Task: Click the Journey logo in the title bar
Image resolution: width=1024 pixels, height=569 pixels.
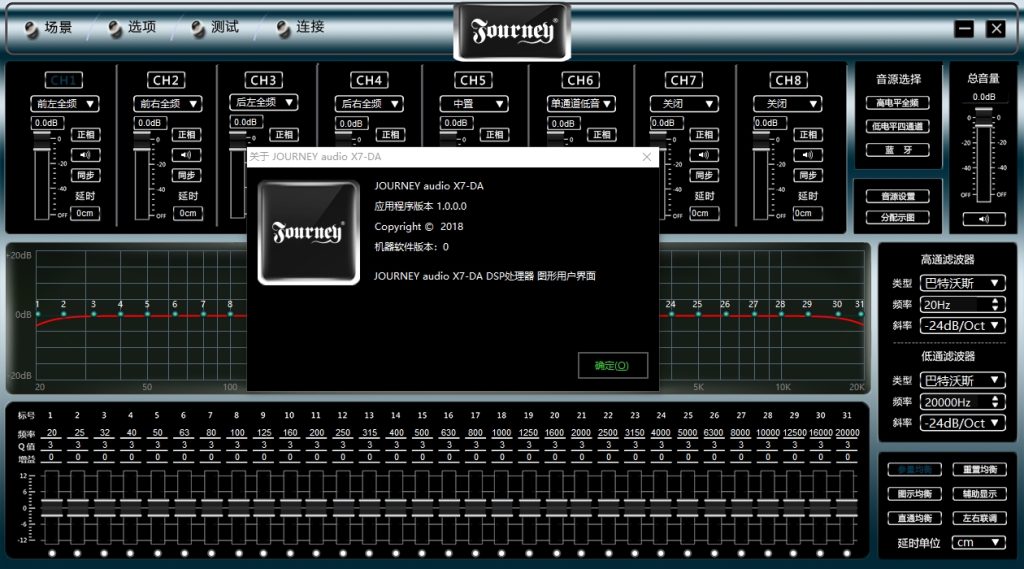Action: point(512,31)
